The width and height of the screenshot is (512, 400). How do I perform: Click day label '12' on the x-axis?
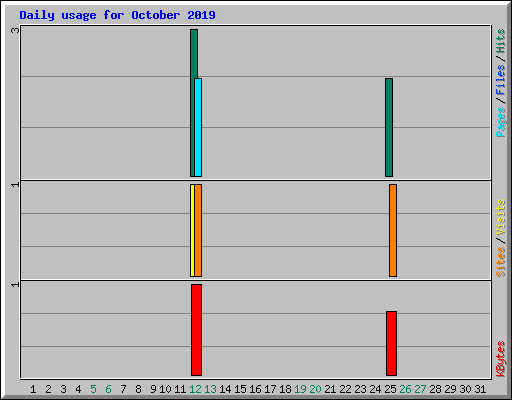point(195,389)
